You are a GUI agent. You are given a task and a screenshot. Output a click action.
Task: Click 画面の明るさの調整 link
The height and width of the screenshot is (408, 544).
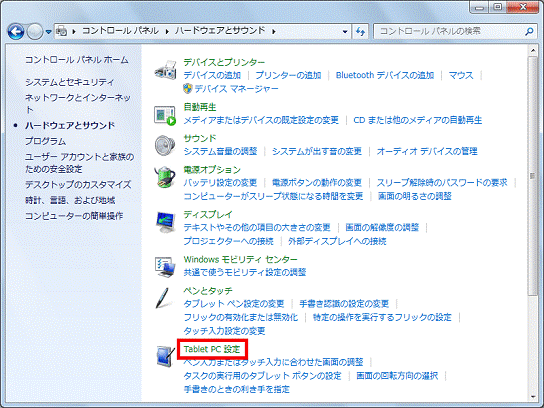coord(415,196)
